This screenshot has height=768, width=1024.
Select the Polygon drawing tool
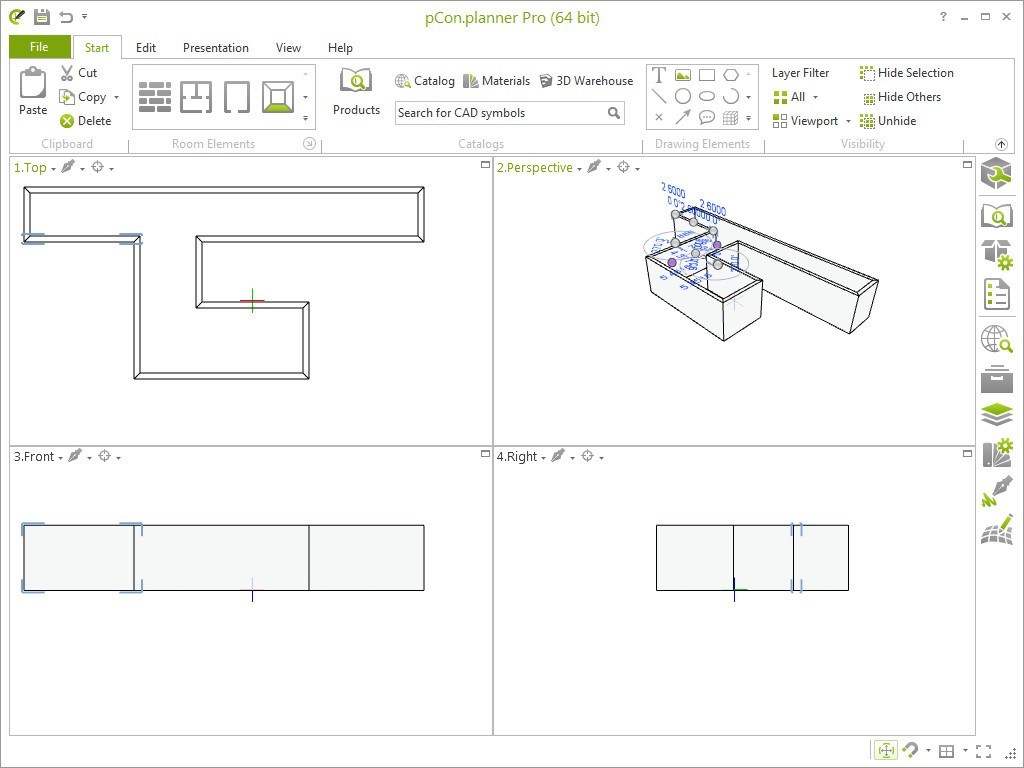pos(731,75)
